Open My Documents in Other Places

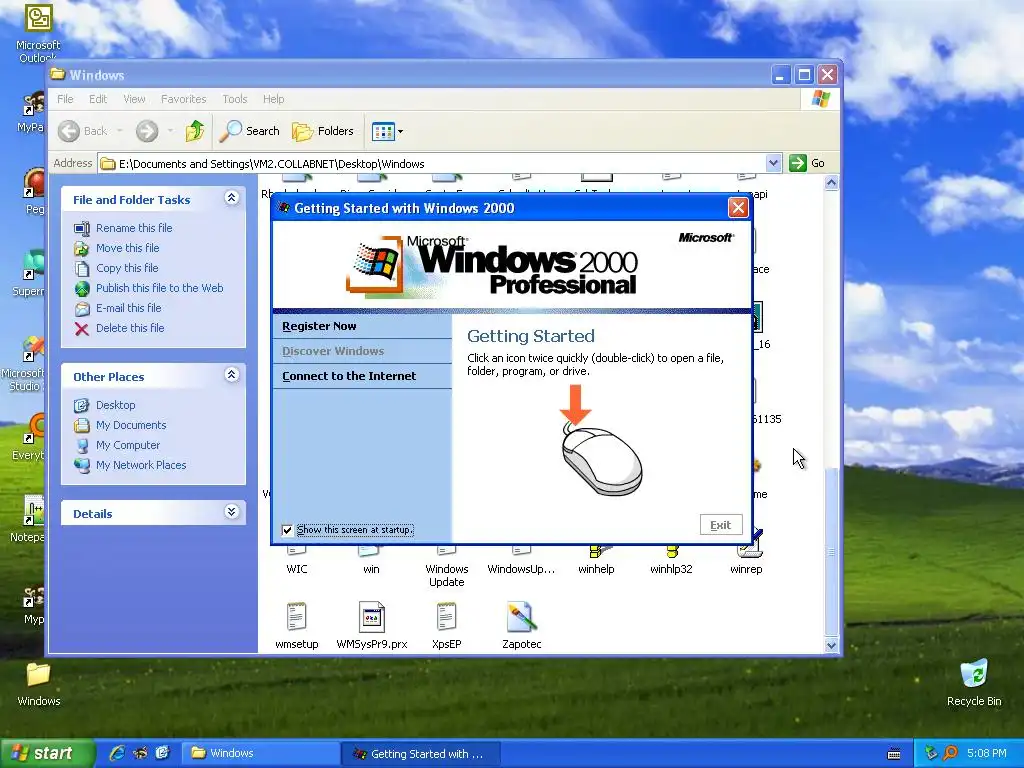point(131,425)
